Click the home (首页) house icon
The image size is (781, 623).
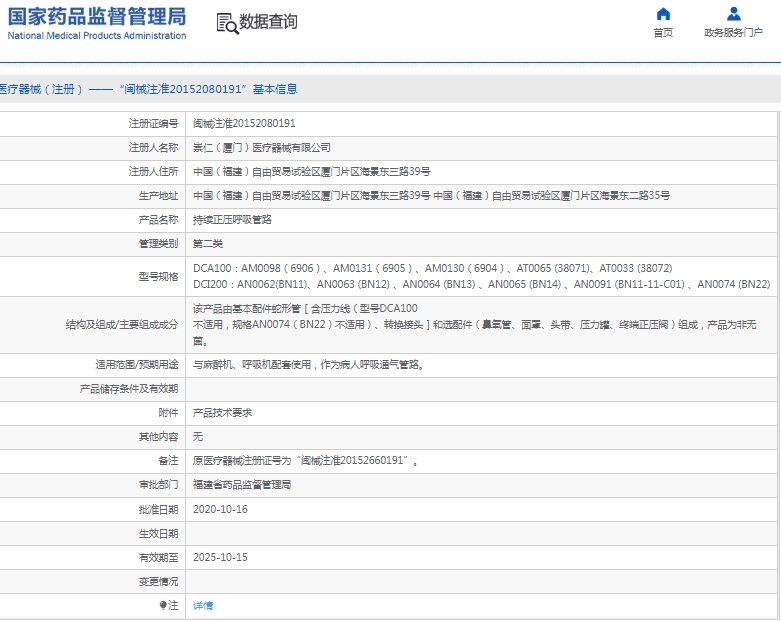[663, 13]
